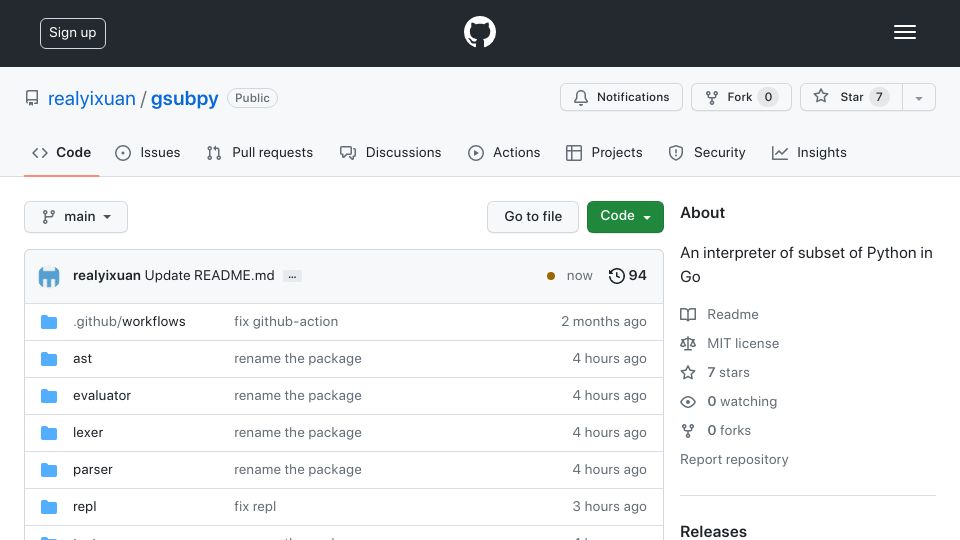
Task: Open the Pull requests tab
Action: click(260, 152)
